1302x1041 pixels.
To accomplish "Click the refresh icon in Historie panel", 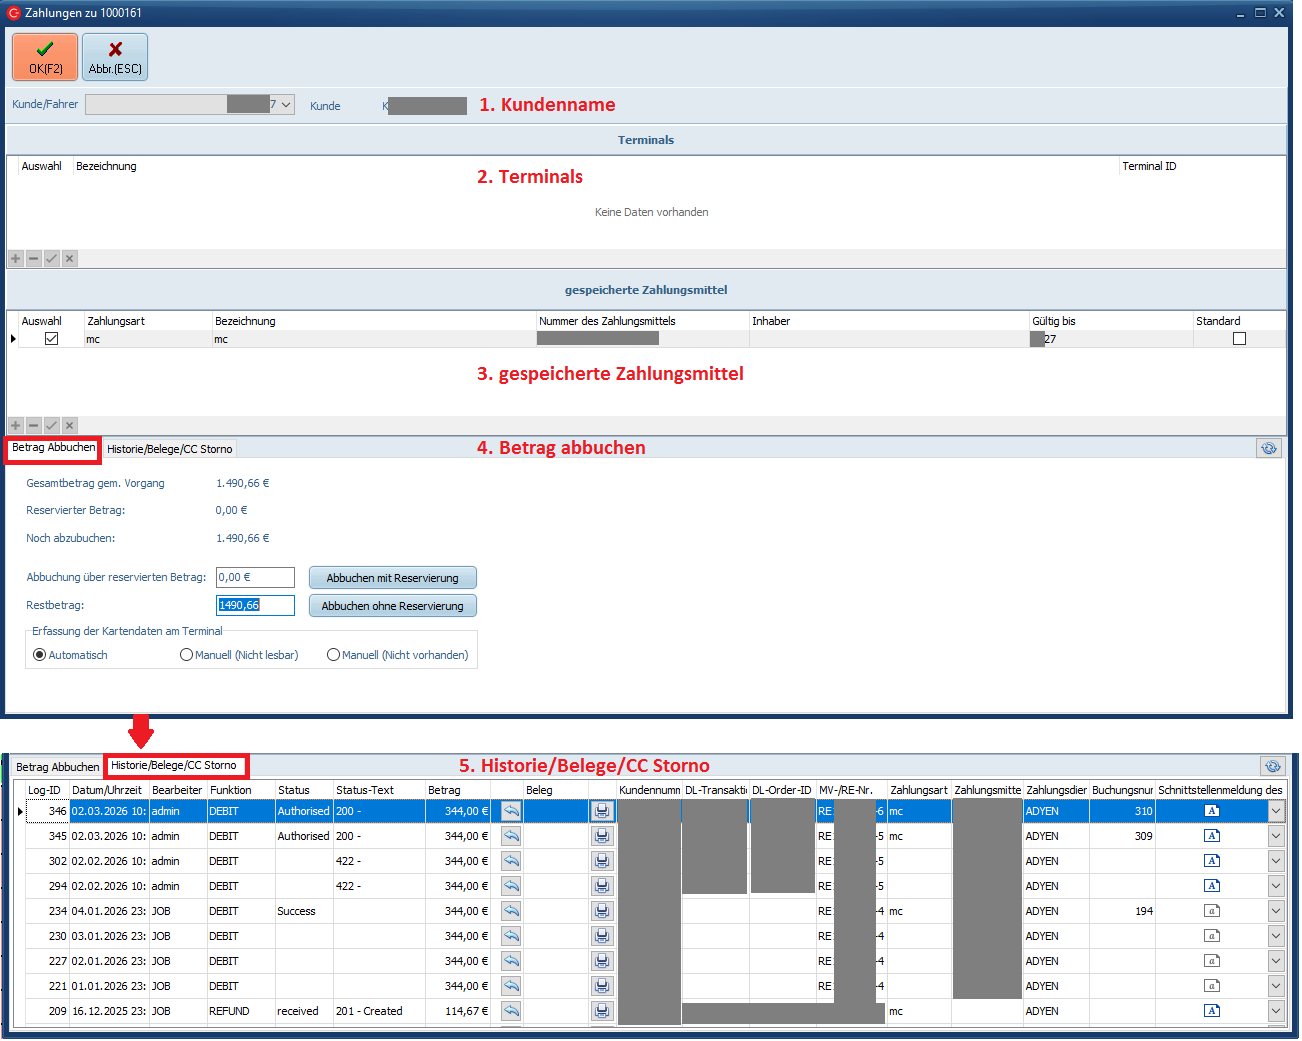I will 1272,766.
